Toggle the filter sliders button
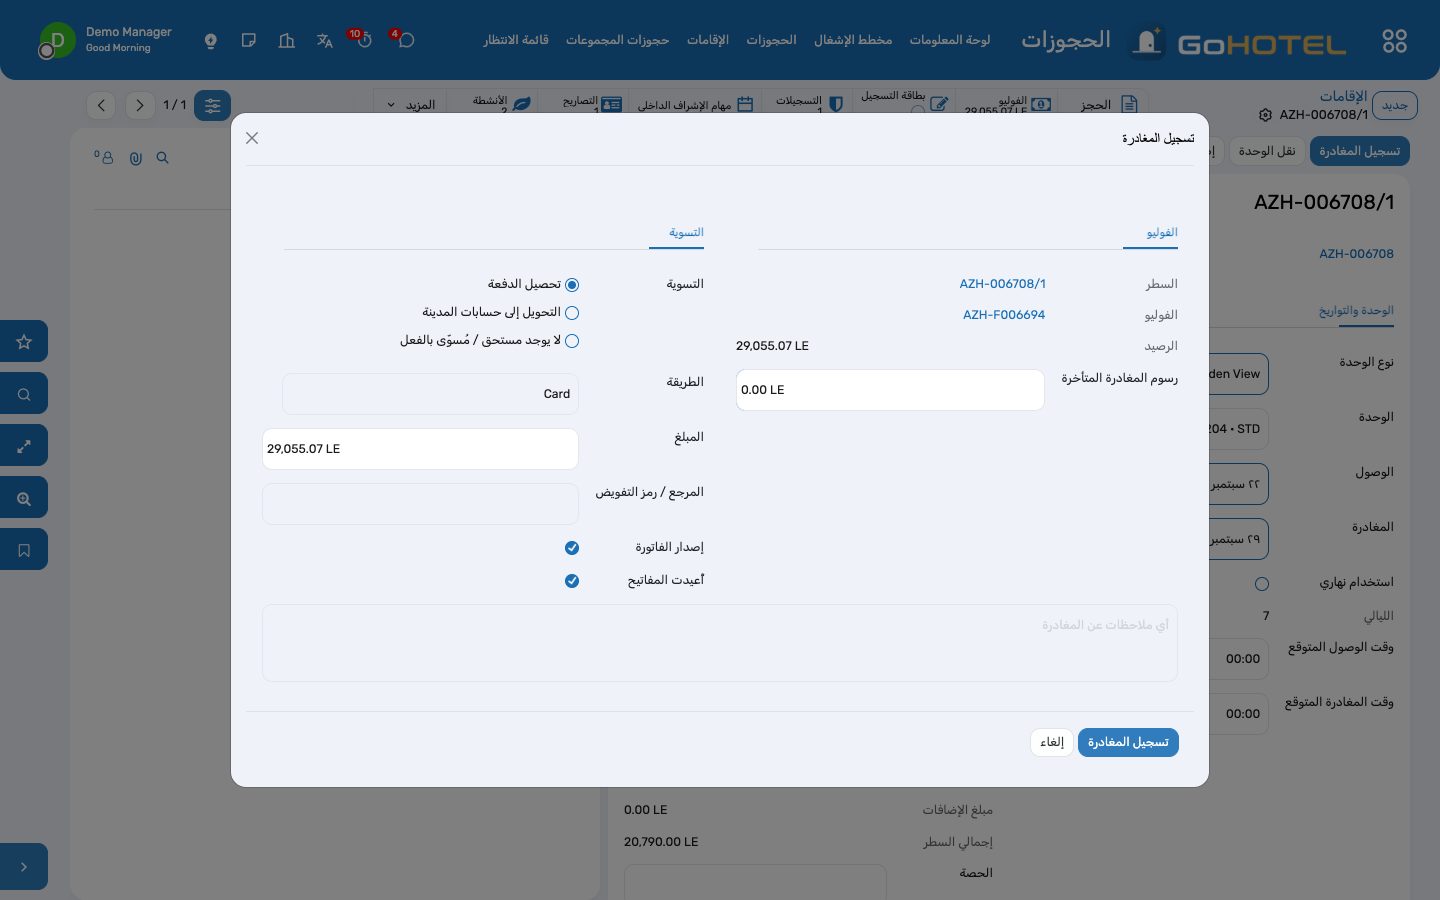1440x900 pixels. 212,105
